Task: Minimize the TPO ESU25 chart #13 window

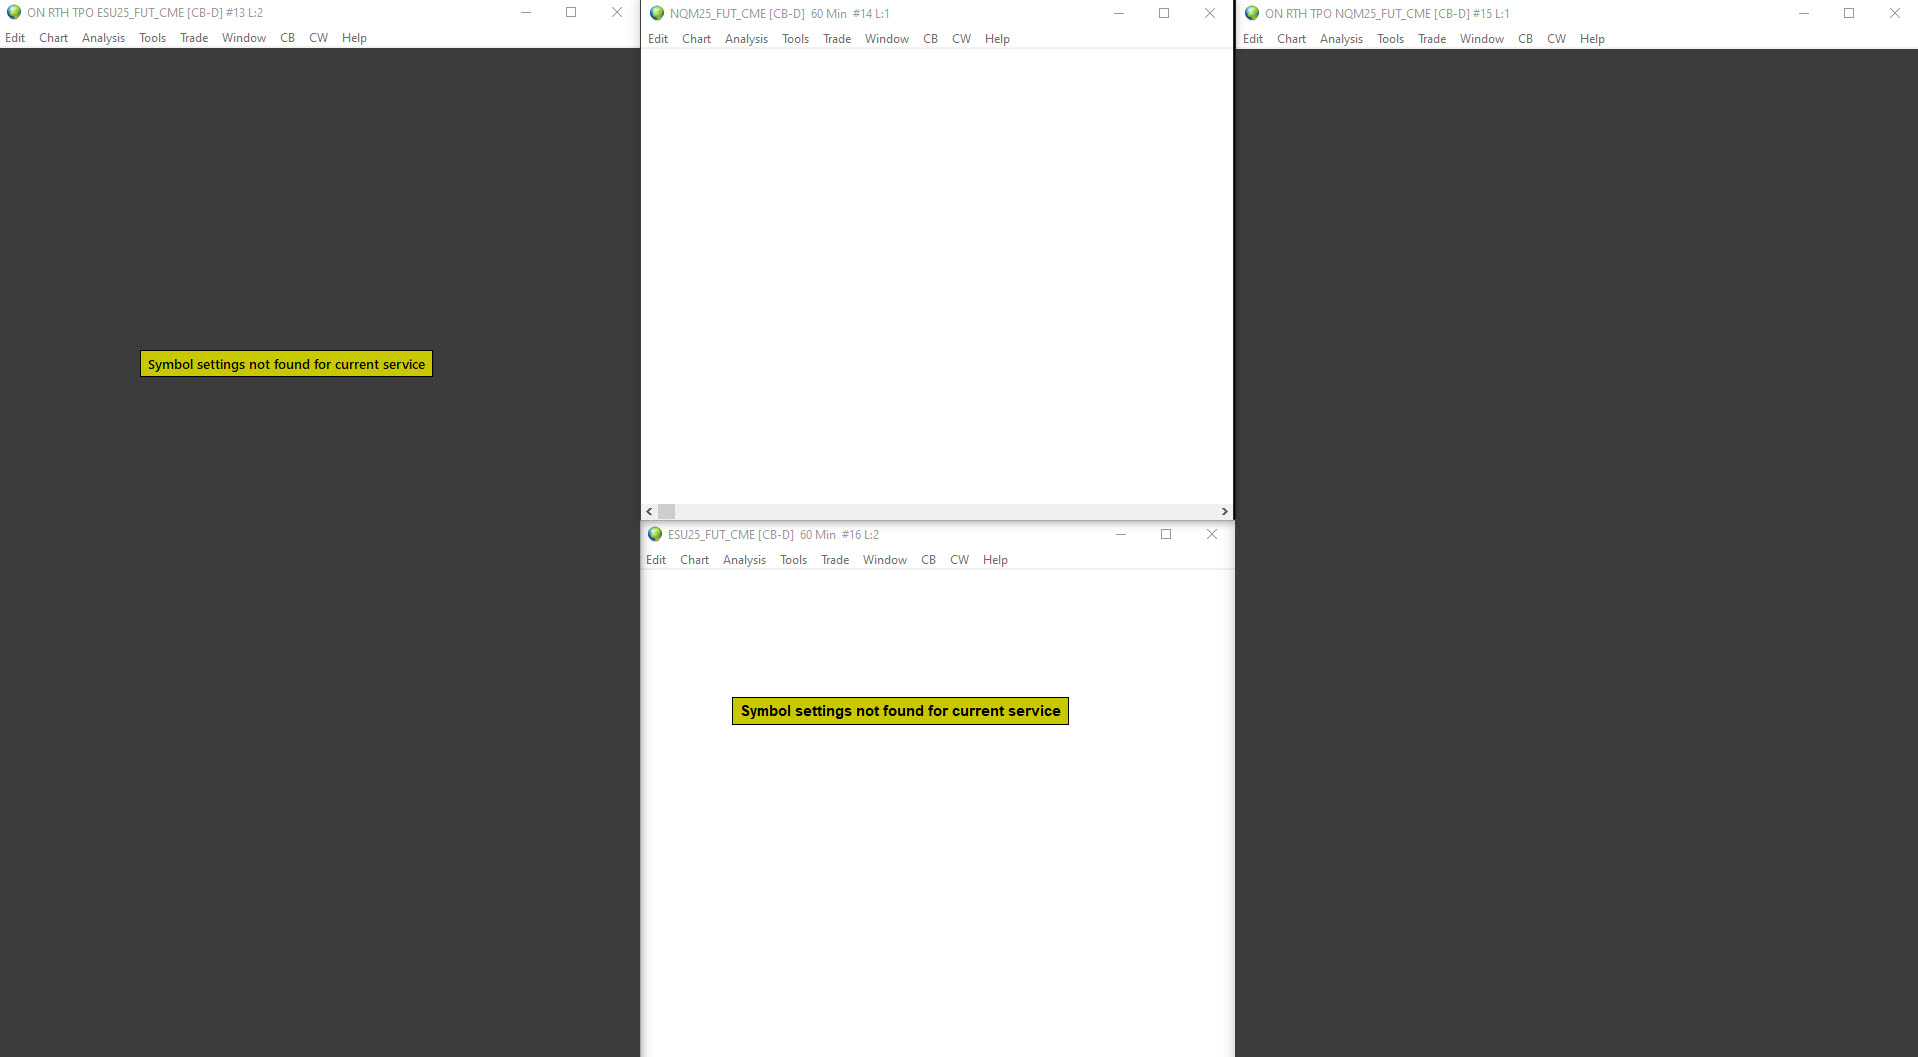Action: 526,13
